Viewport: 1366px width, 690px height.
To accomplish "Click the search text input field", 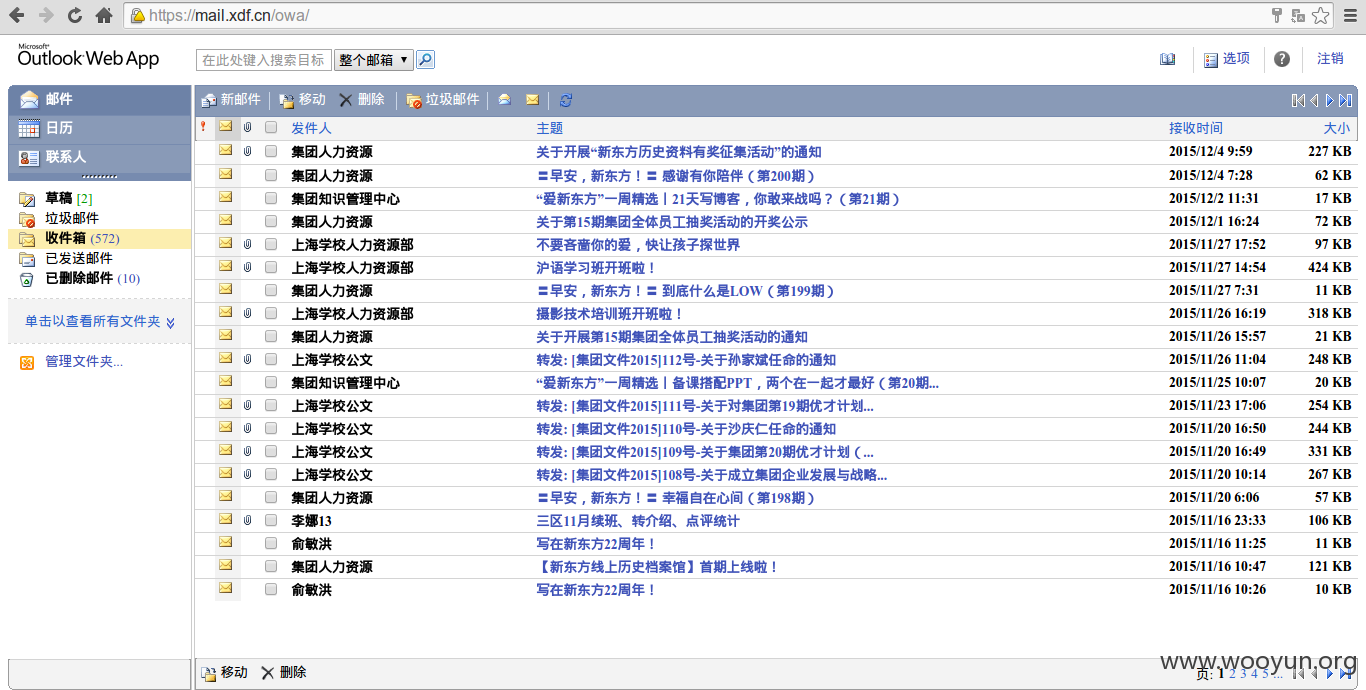I will coord(264,60).
